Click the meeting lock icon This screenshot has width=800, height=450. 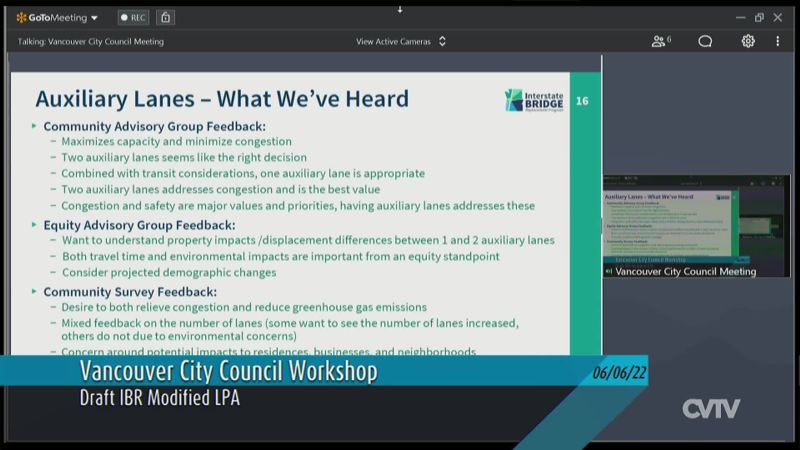click(165, 17)
